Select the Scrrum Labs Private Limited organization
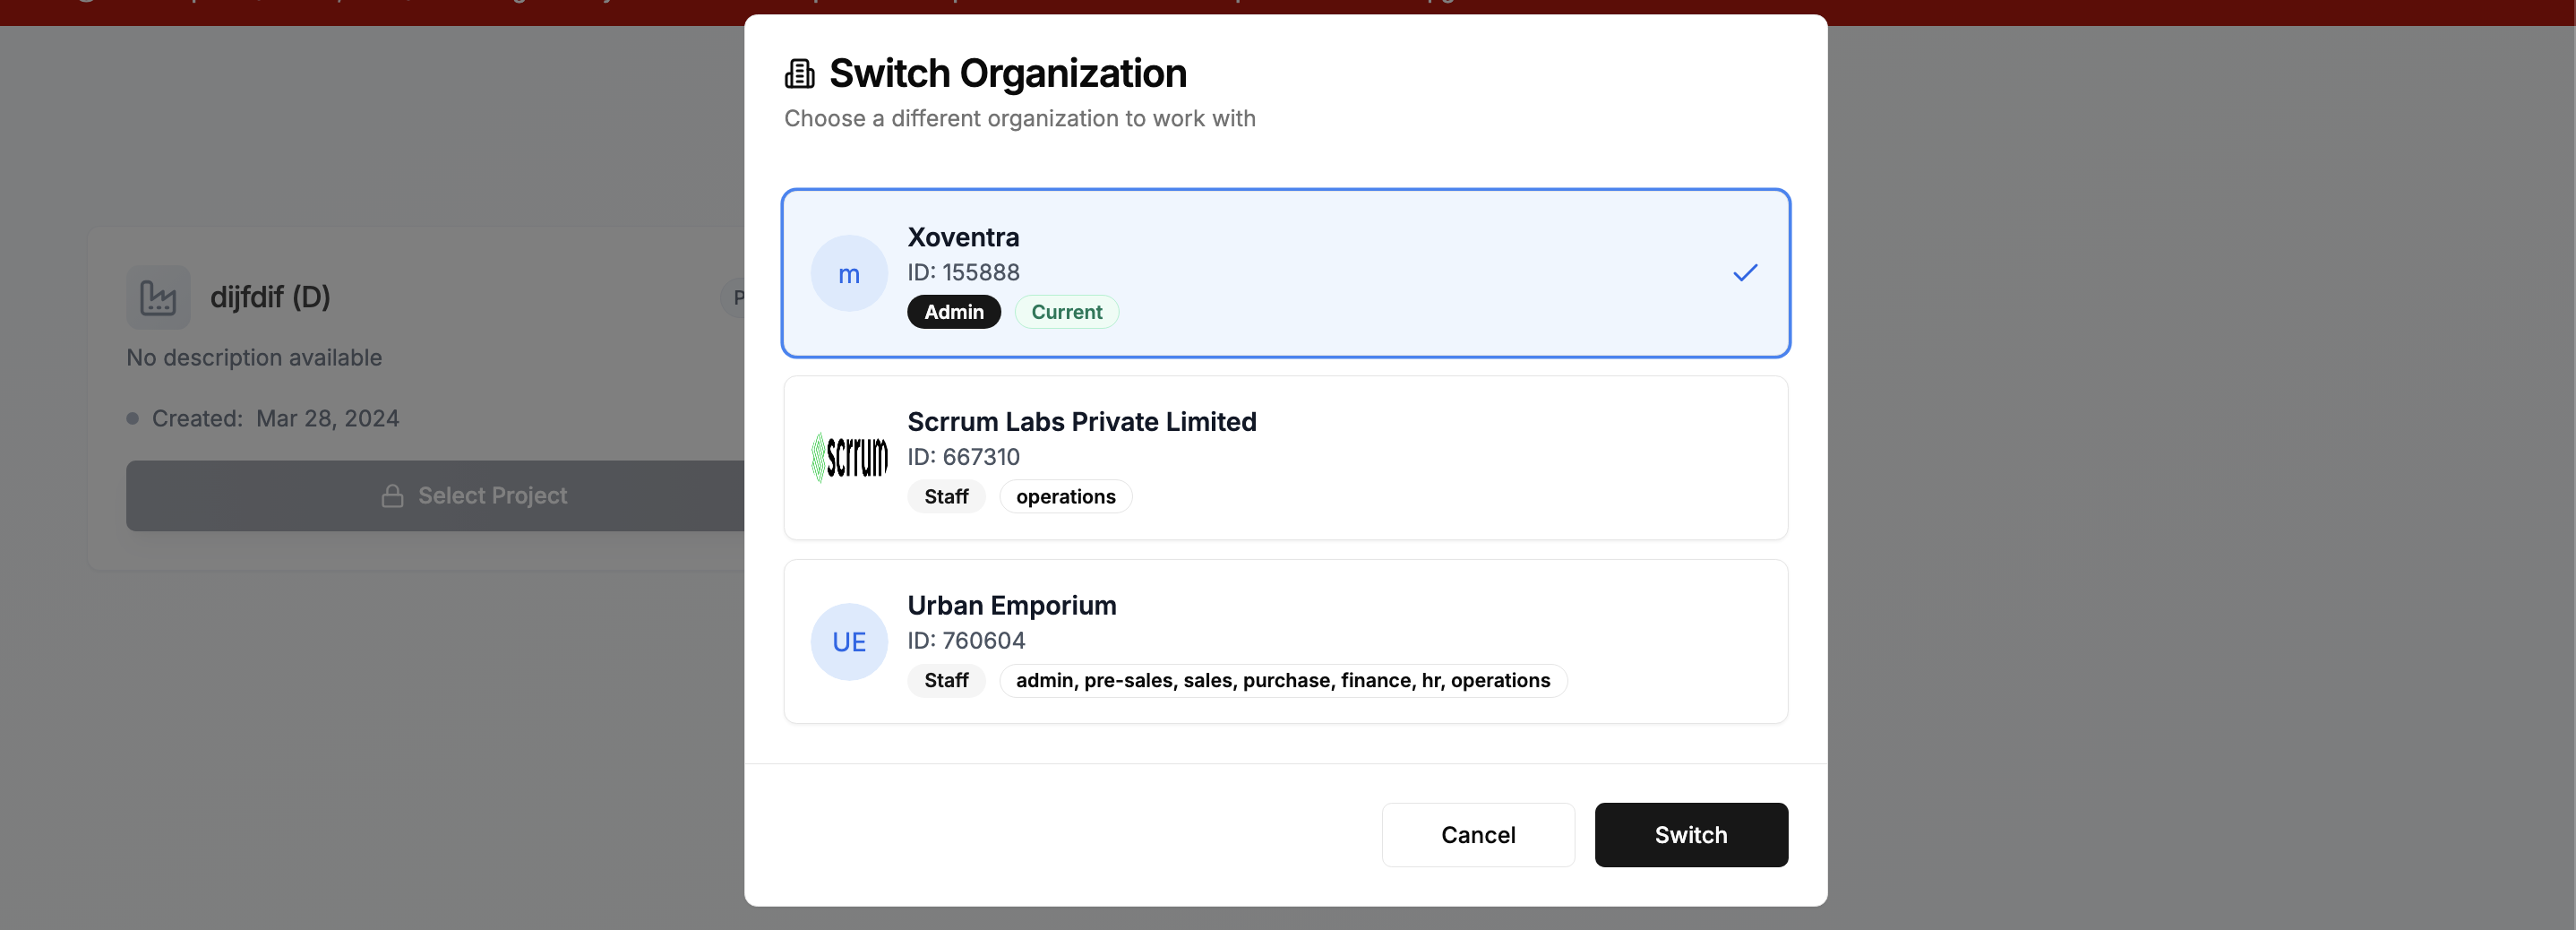2576x930 pixels. click(1285, 457)
